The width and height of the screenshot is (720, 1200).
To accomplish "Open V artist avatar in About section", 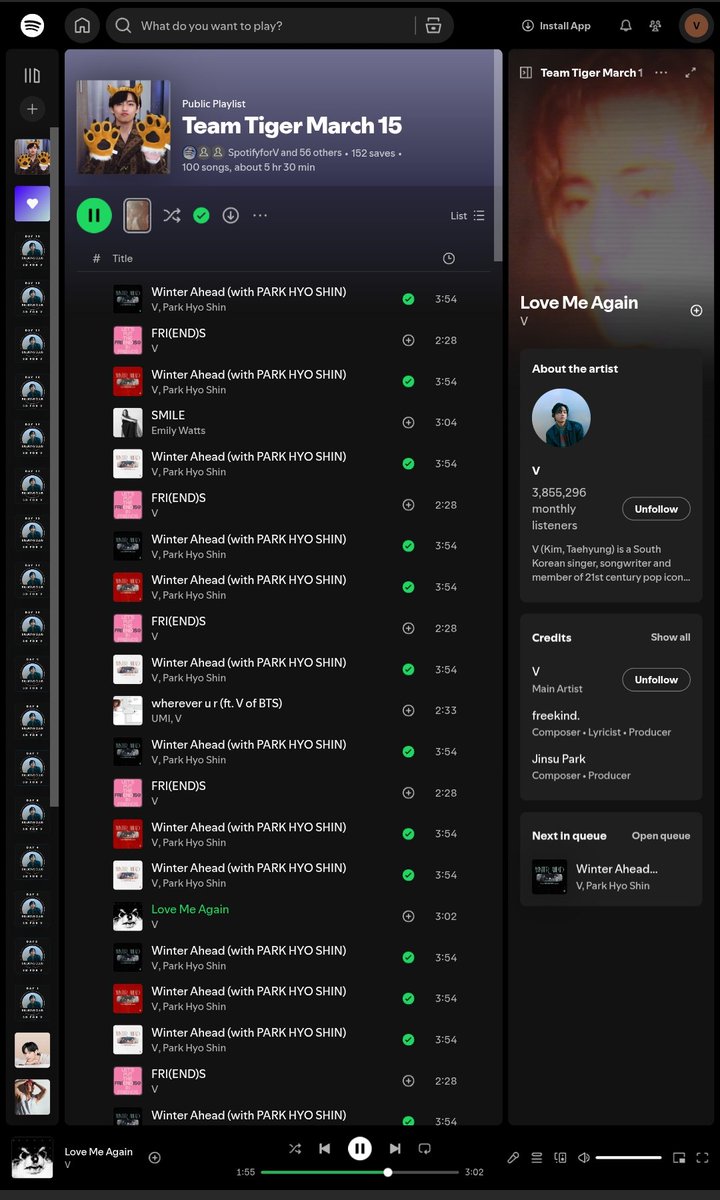I will pyautogui.click(x=561, y=418).
